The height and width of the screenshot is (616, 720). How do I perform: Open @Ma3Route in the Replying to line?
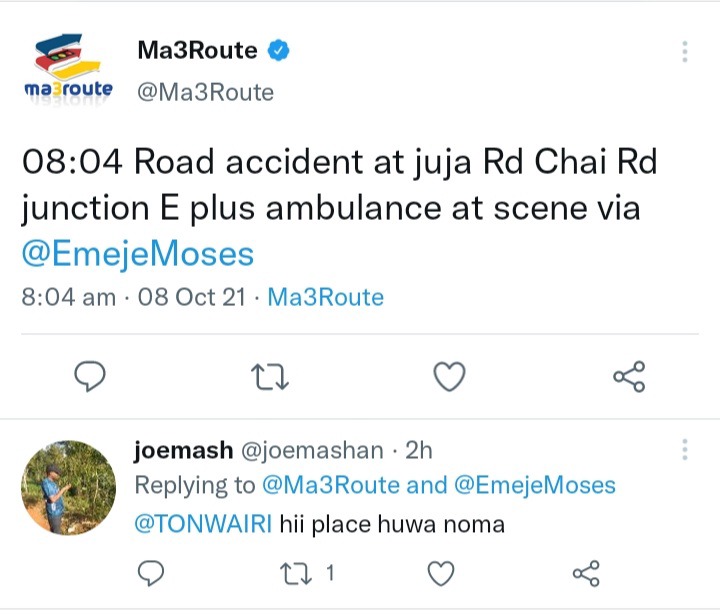point(331,485)
